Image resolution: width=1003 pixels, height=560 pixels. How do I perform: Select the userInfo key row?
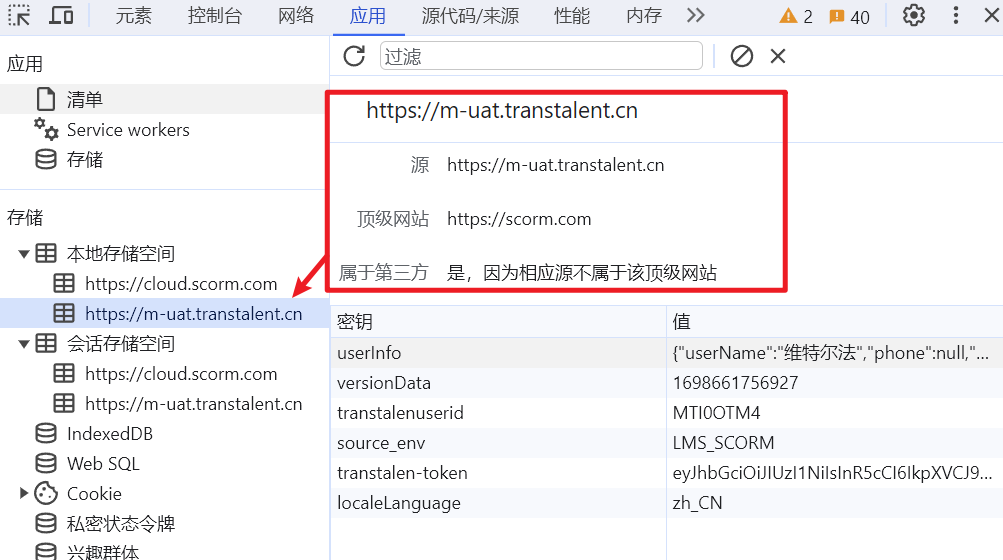click(667, 353)
